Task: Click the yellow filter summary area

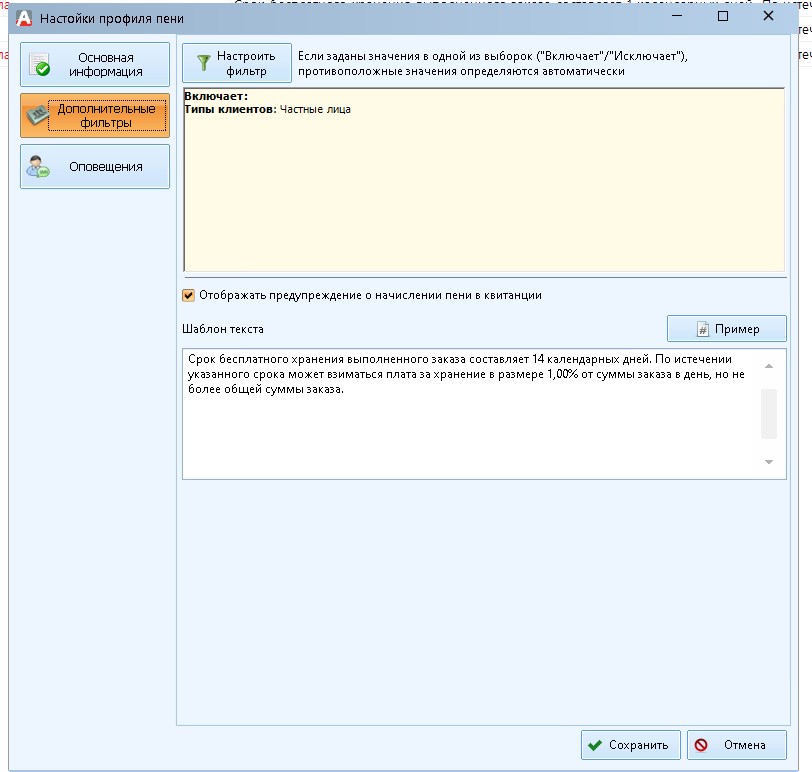Action: tap(483, 190)
